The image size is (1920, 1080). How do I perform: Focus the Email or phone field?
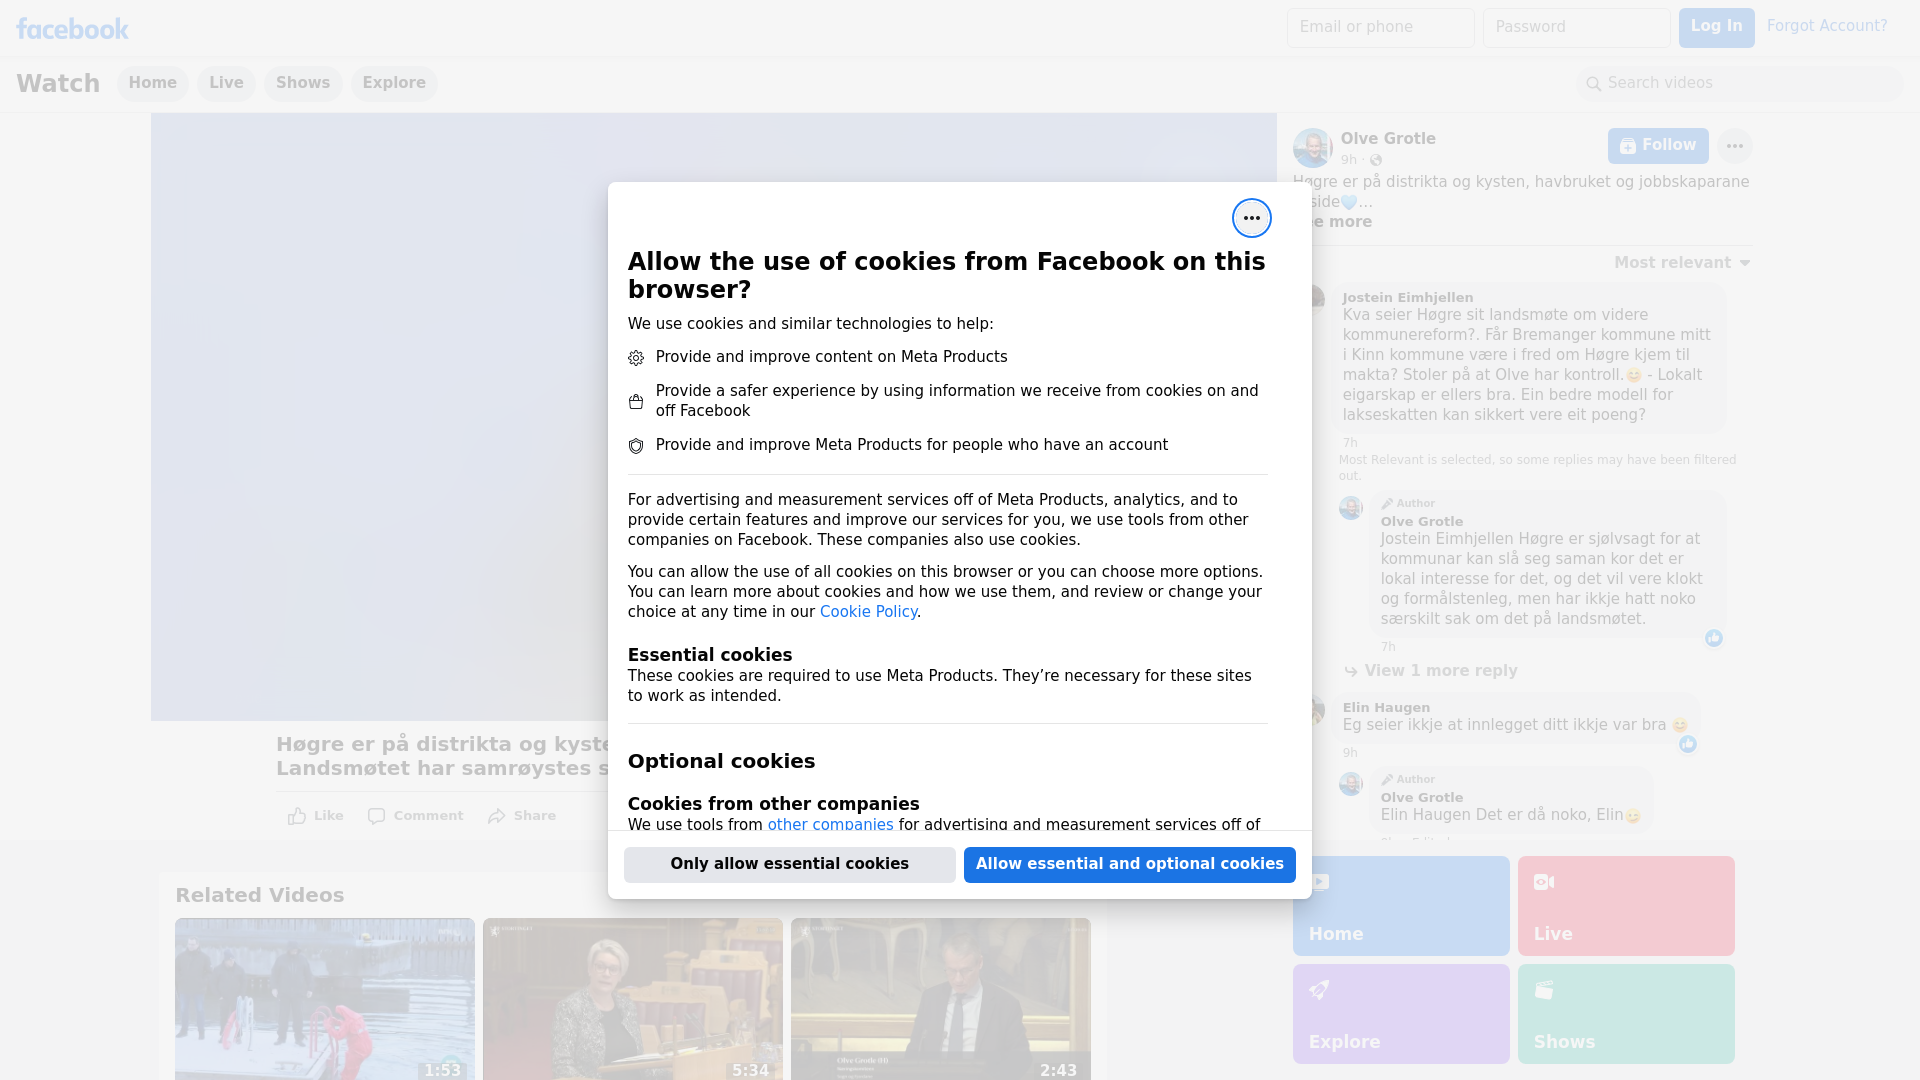1381,27
